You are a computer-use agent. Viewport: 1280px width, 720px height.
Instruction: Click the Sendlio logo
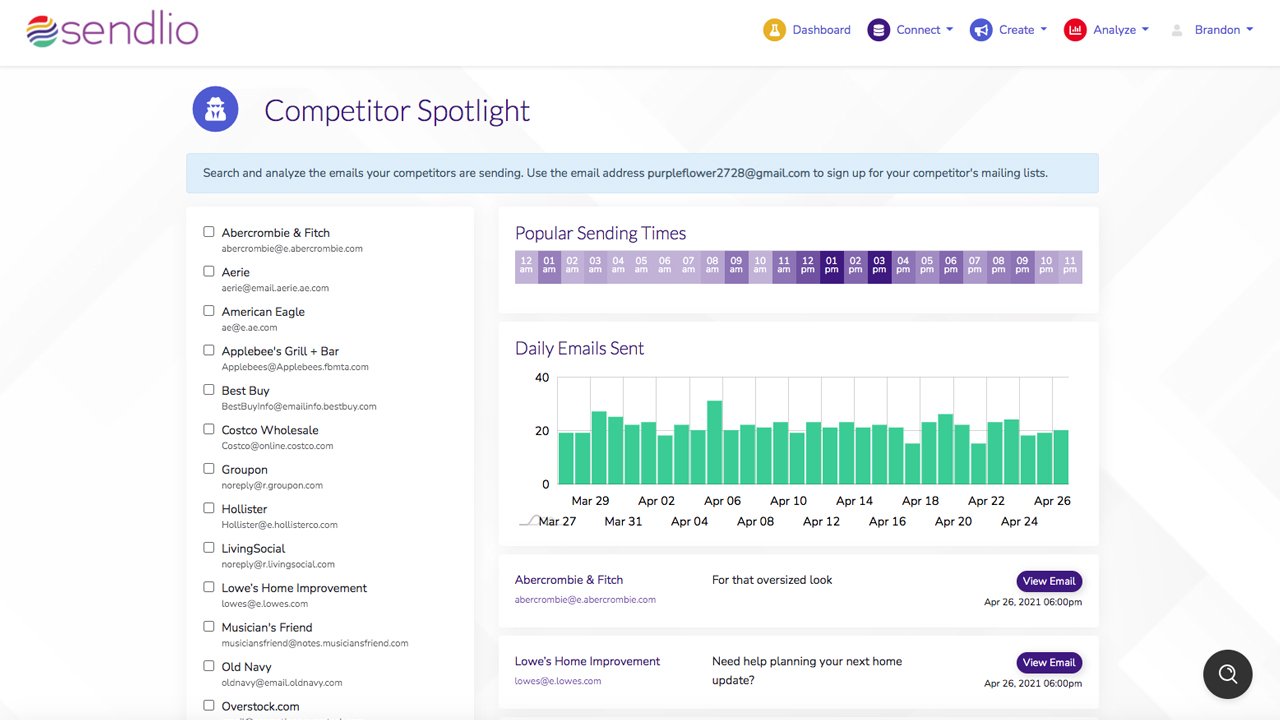[112, 30]
